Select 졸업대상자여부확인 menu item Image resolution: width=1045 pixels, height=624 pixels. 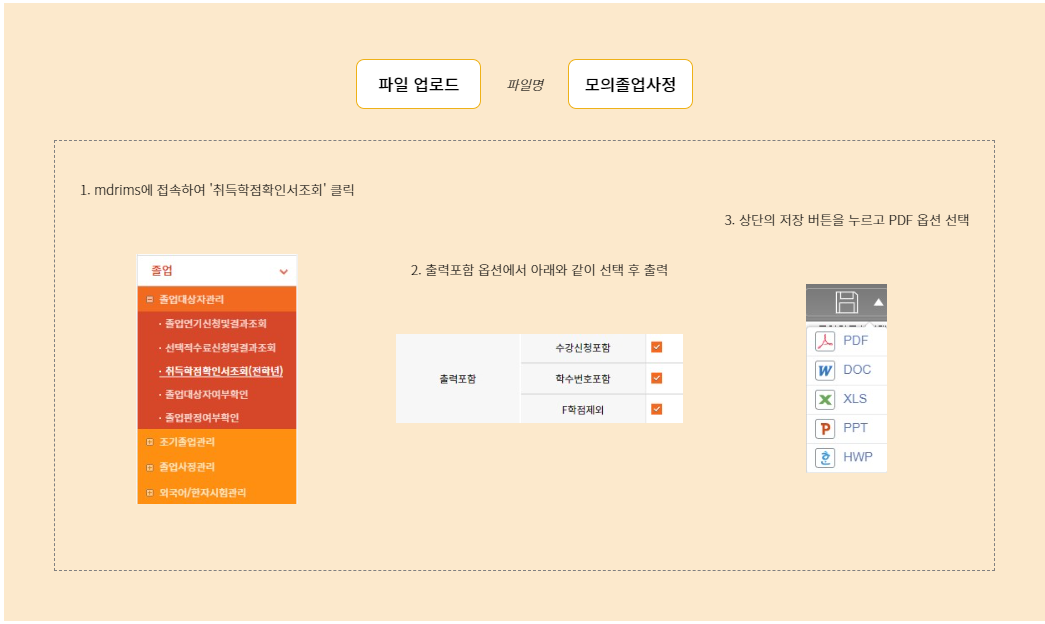click(208, 396)
